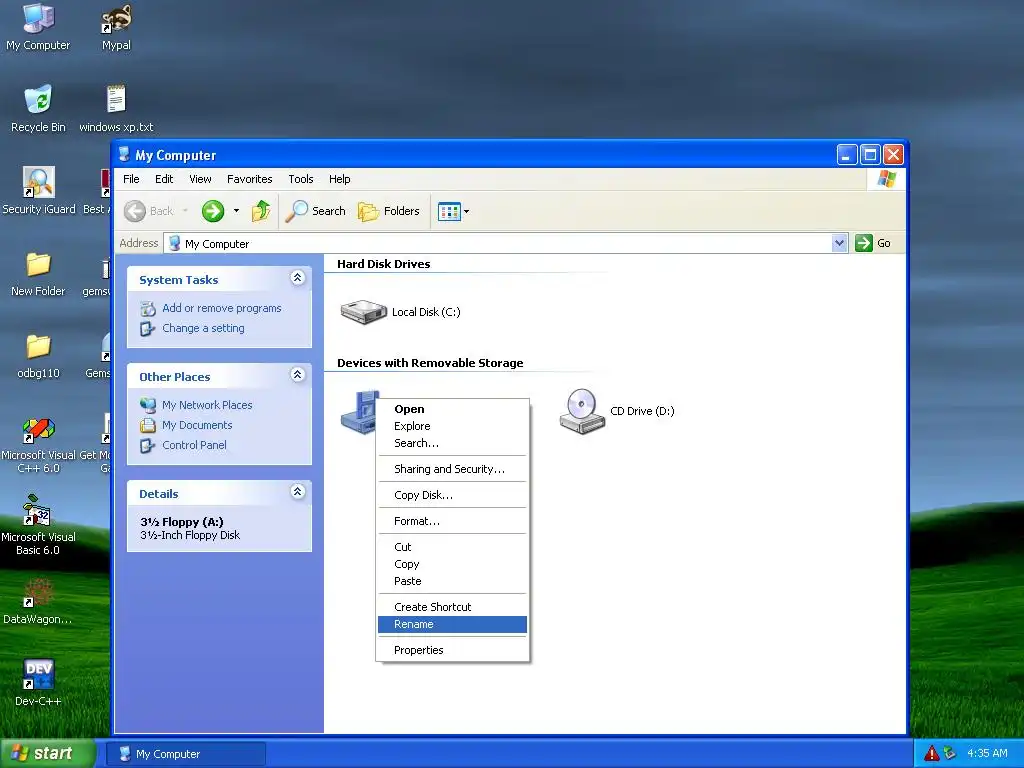The height and width of the screenshot is (768, 1024).
Task: Click Add or remove programs link
Action: click(x=221, y=308)
